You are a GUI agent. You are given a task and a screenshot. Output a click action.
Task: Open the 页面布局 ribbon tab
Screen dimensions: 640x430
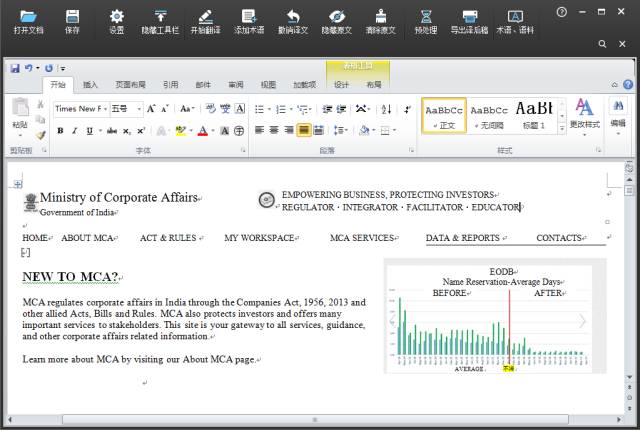[131, 85]
